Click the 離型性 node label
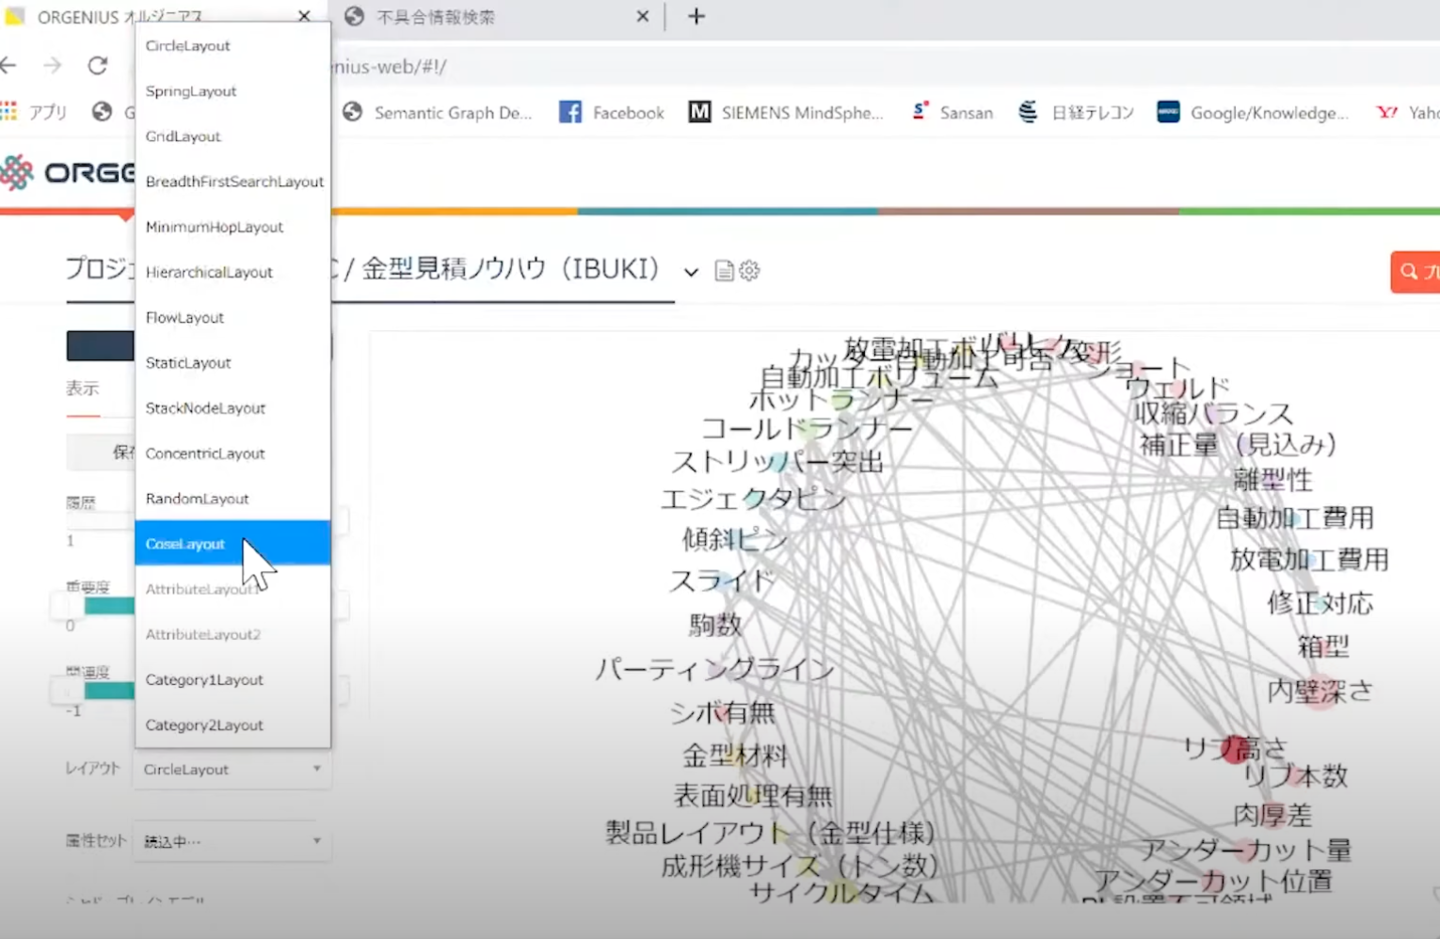The width and height of the screenshot is (1440, 939). pyautogui.click(x=1273, y=480)
